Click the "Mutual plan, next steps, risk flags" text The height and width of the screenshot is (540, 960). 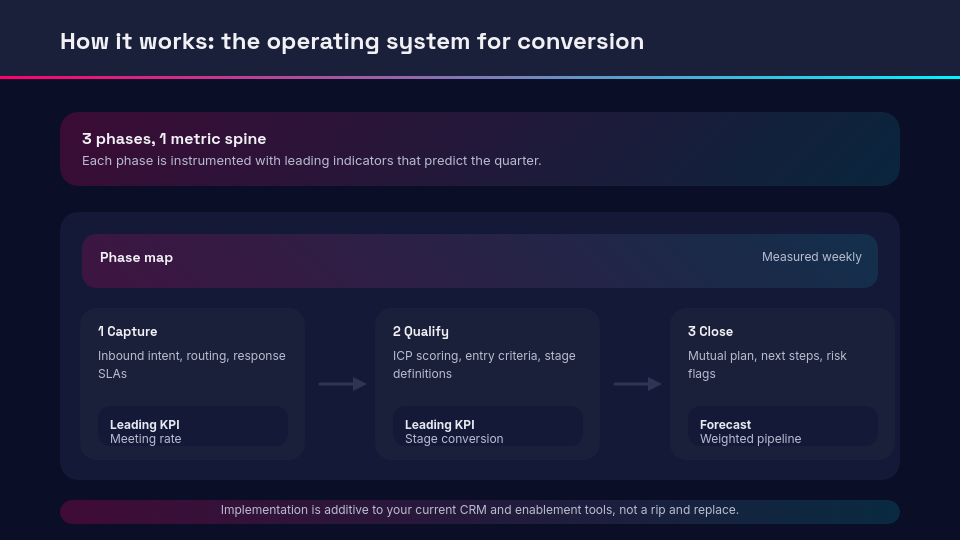(767, 364)
